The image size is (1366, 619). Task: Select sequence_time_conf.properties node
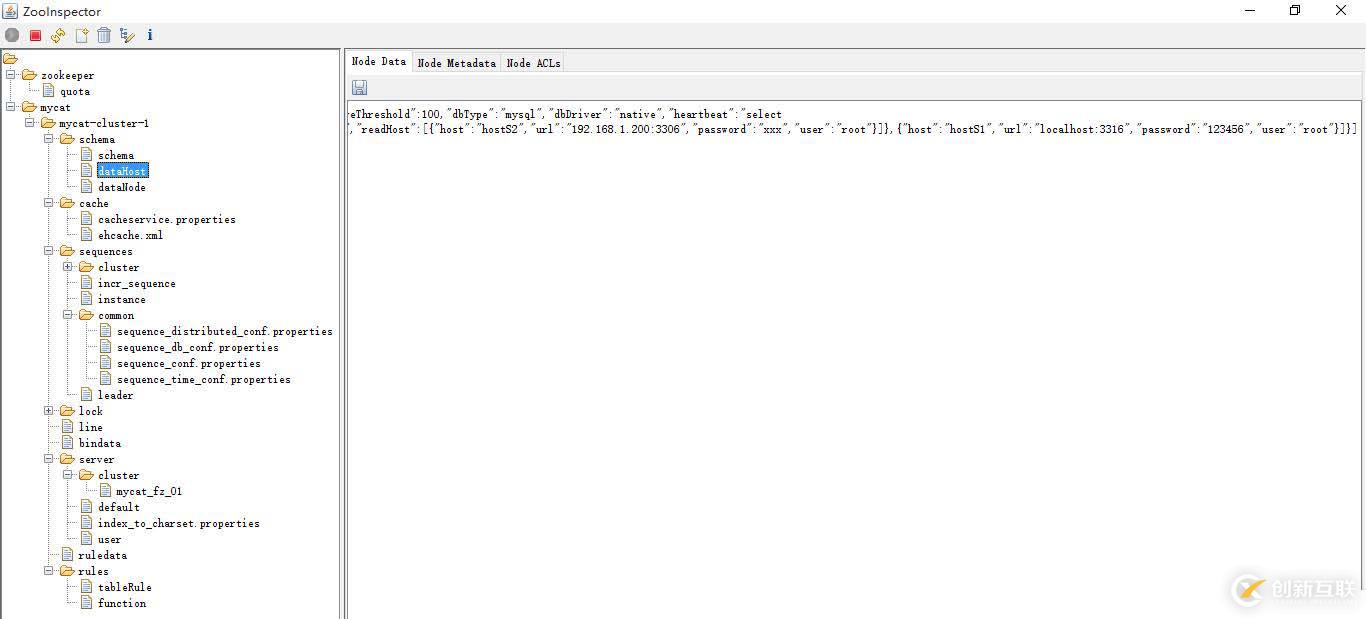[x=204, y=379]
